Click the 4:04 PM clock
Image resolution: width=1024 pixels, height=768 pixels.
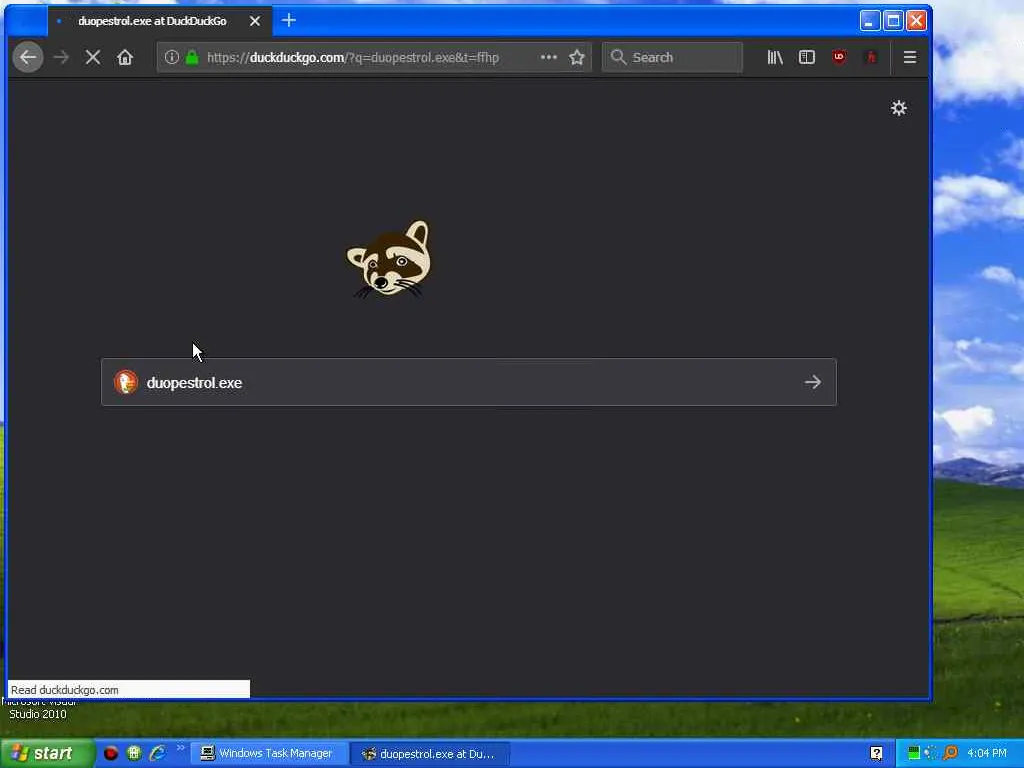(987, 753)
